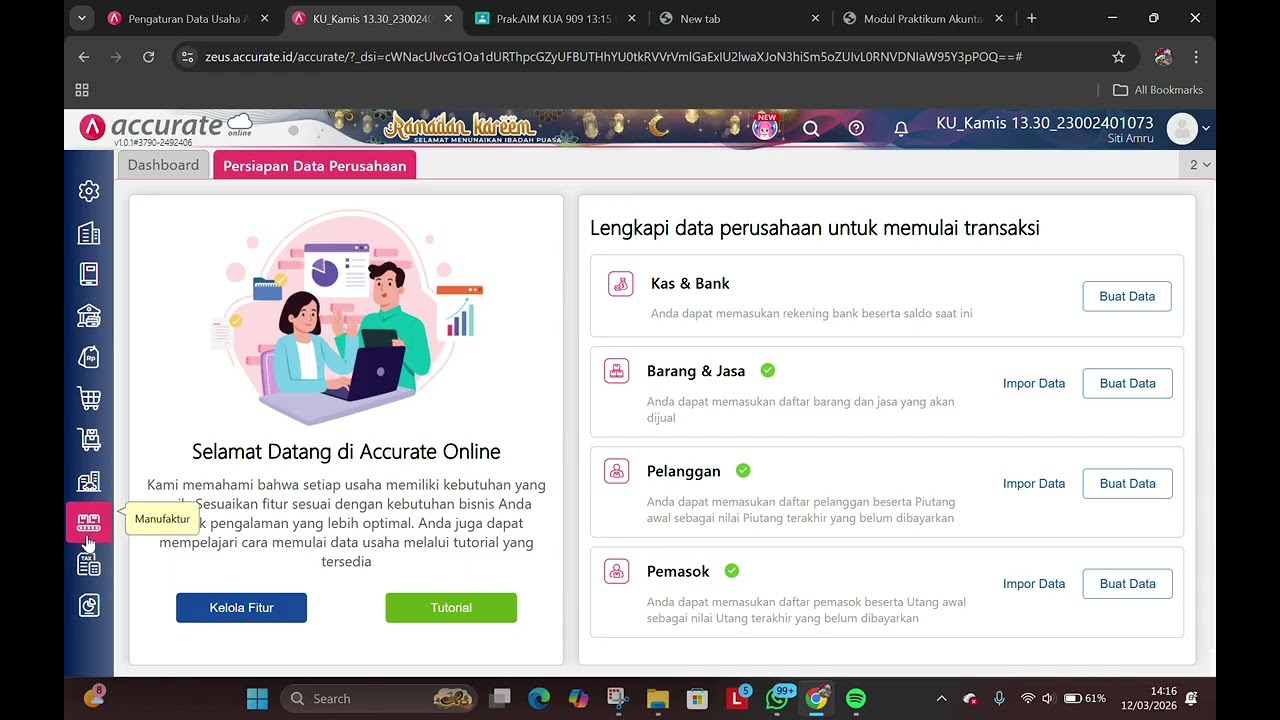This screenshot has width=1280, height=720.
Task: Click the Pelanggan card icon
Action: tap(617, 471)
